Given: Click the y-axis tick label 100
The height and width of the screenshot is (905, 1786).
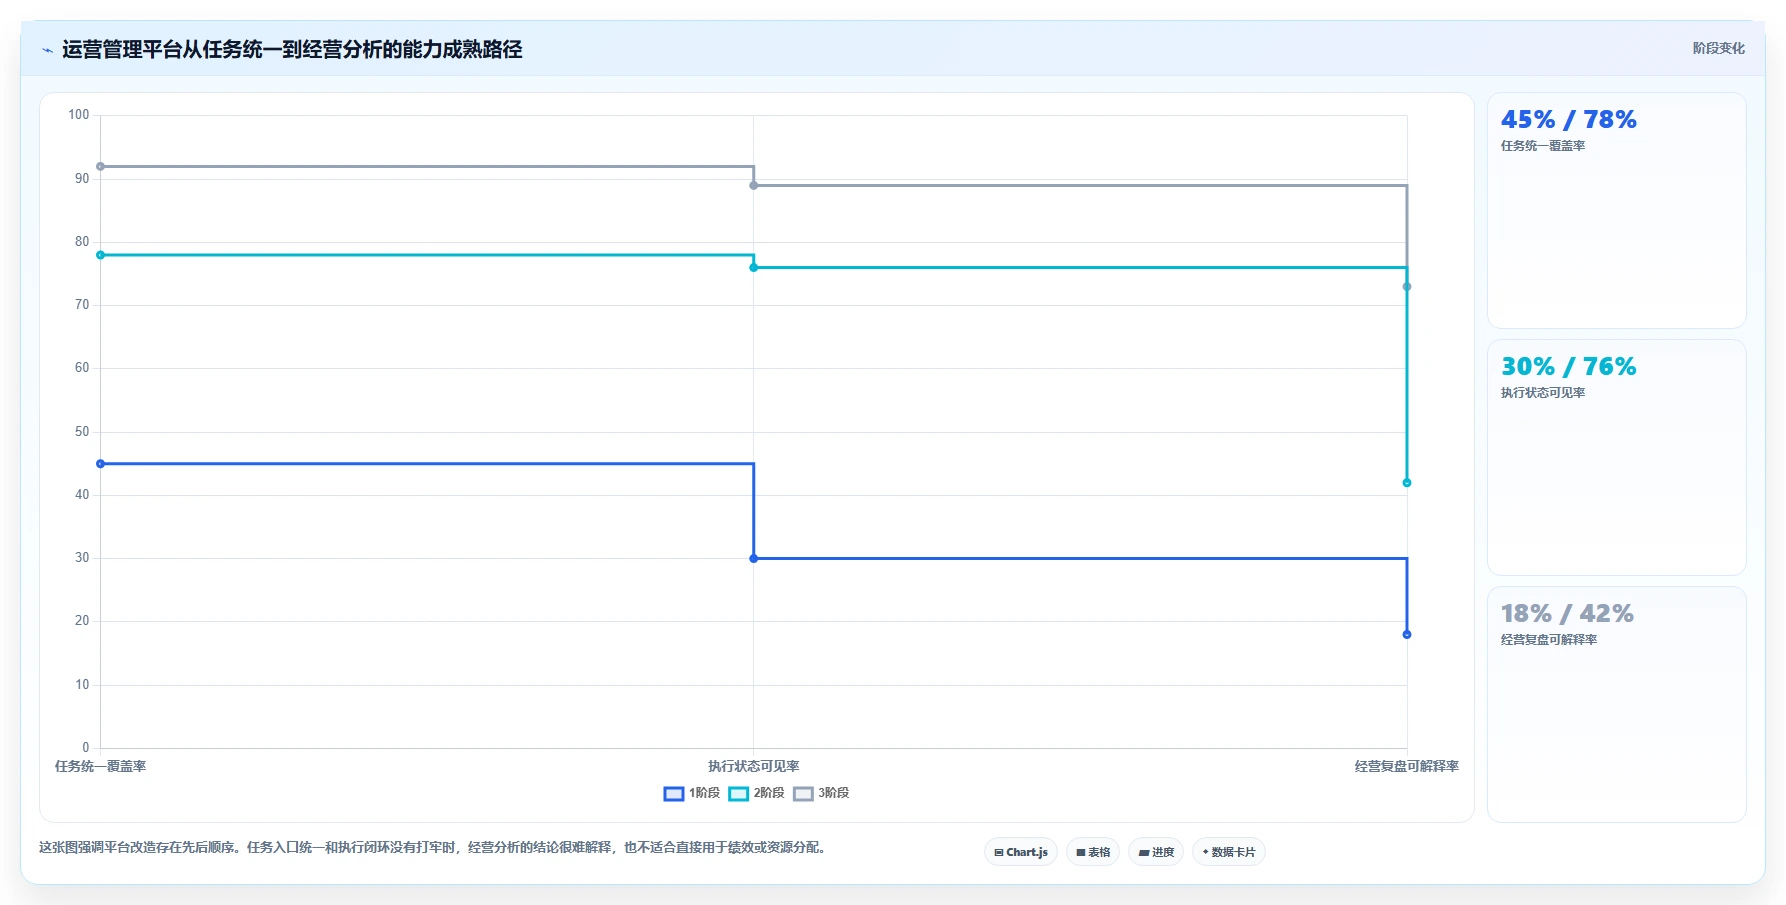Looking at the screenshot, I should pyautogui.click(x=79, y=115).
